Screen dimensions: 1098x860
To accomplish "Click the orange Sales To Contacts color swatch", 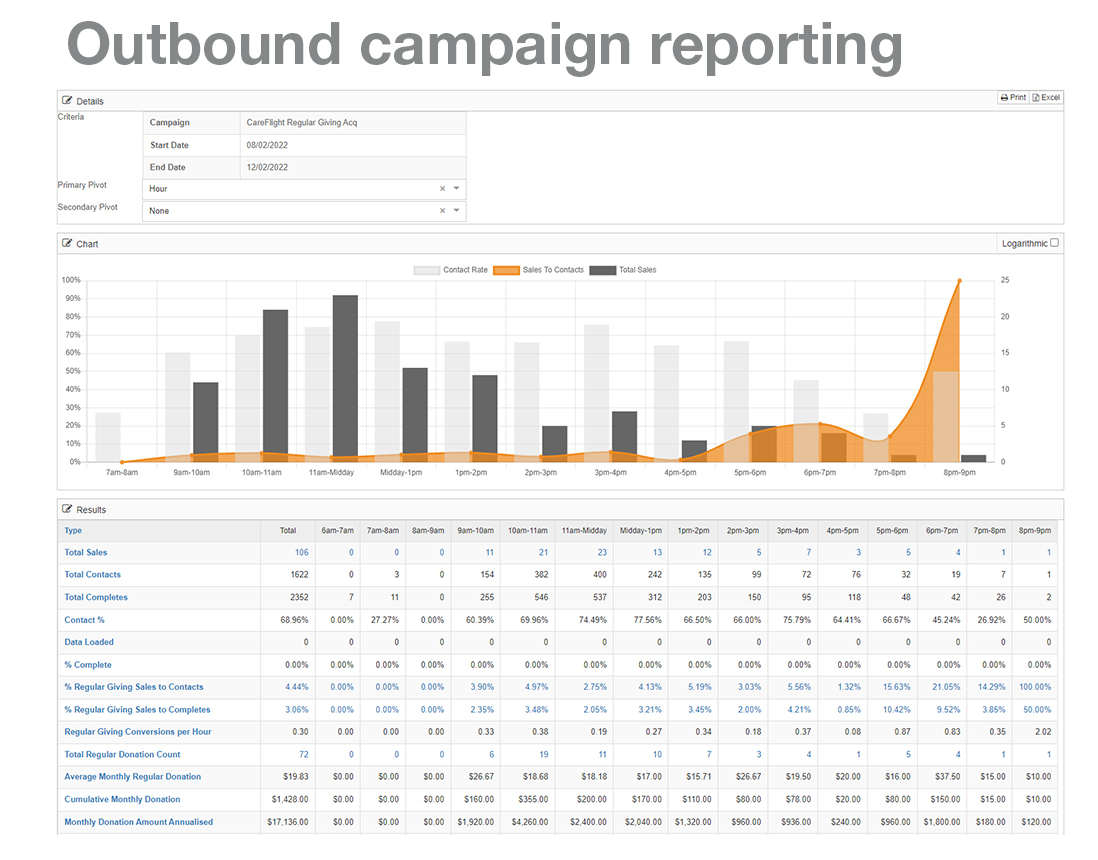I will click(506, 268).
